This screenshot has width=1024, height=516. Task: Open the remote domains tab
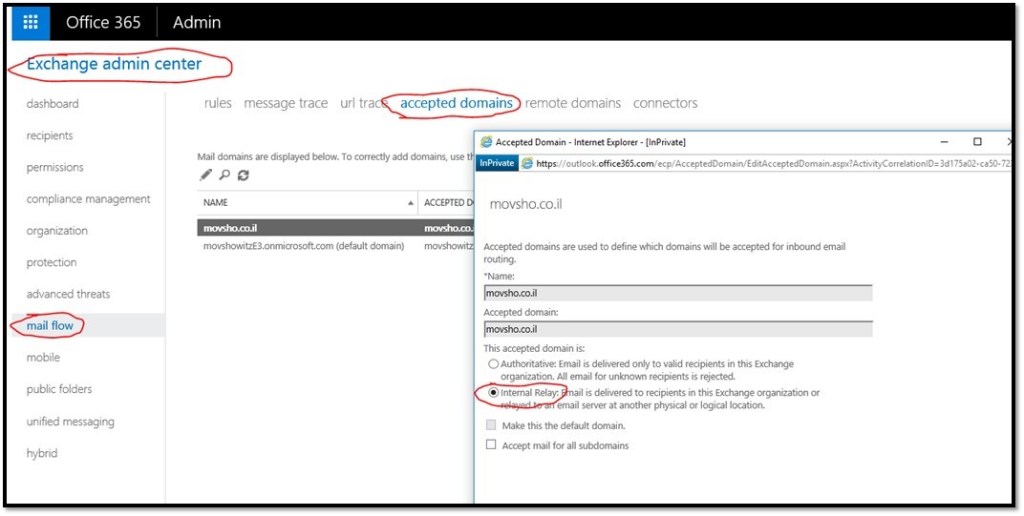click(573, 103)
